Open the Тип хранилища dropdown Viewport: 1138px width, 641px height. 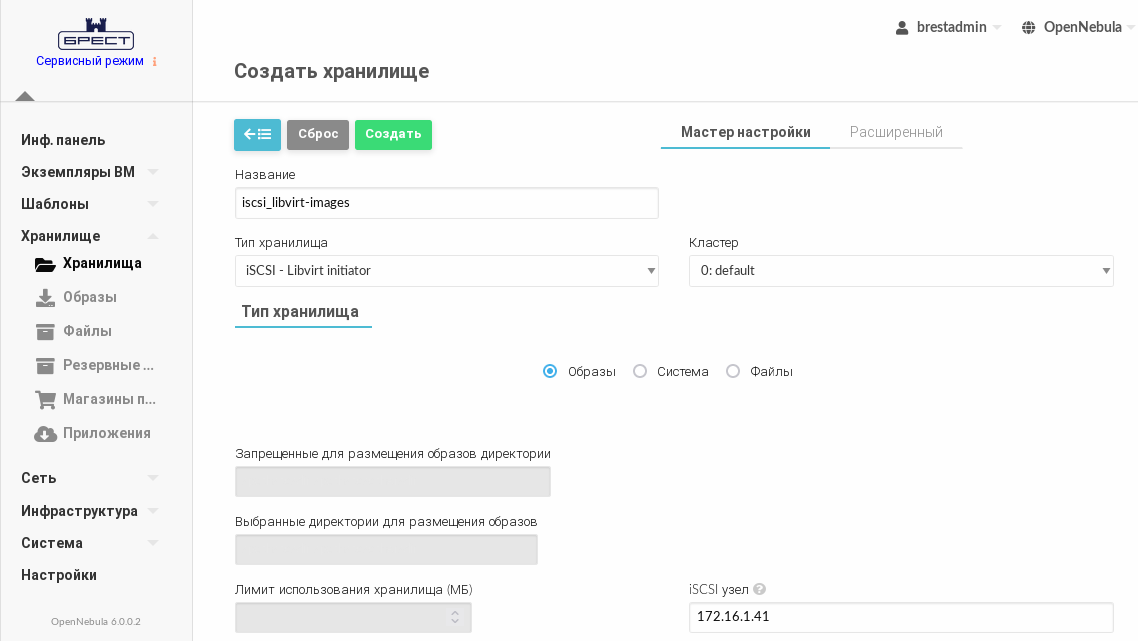pos(446,271)
